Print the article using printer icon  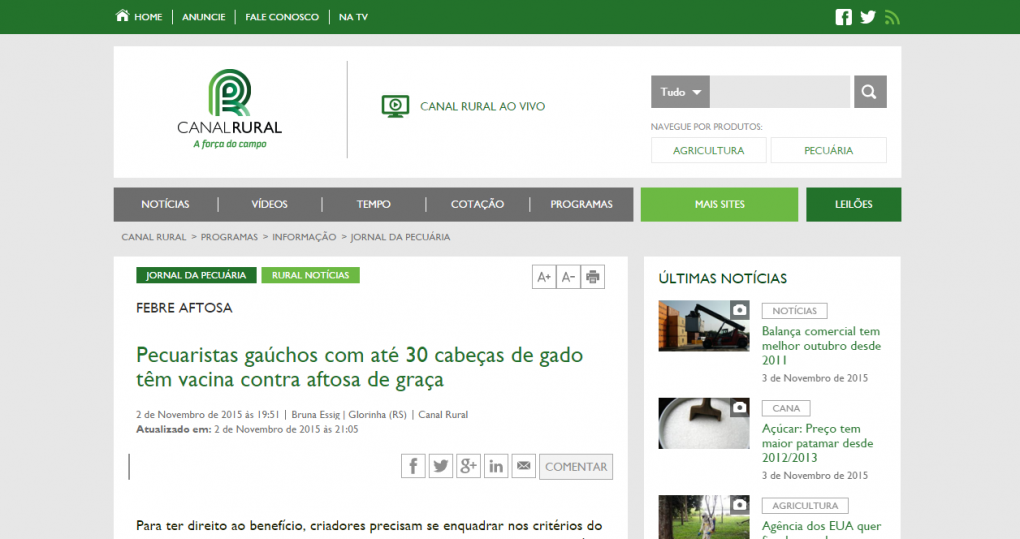coord(593,277)
